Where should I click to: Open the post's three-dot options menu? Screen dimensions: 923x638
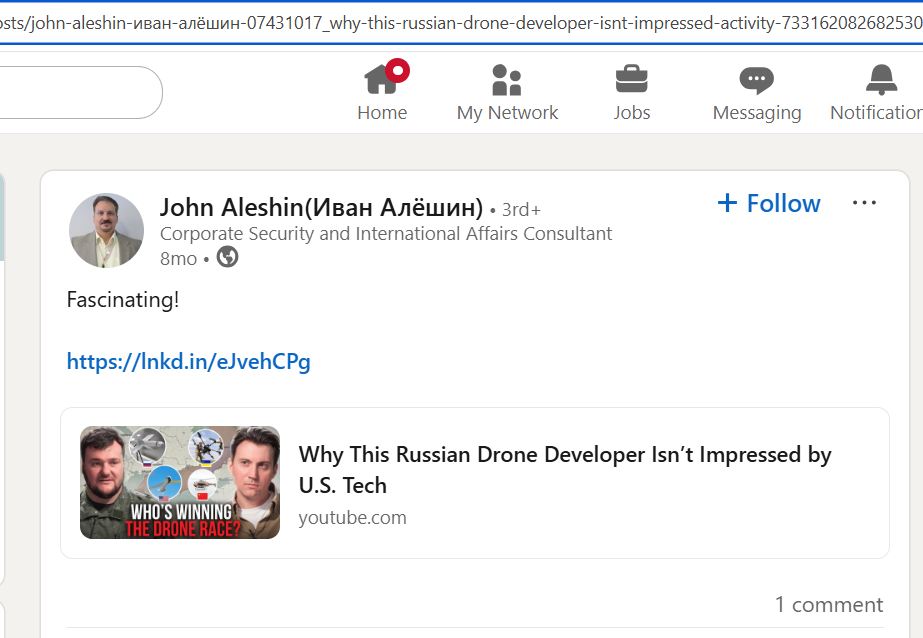[864, 203]
